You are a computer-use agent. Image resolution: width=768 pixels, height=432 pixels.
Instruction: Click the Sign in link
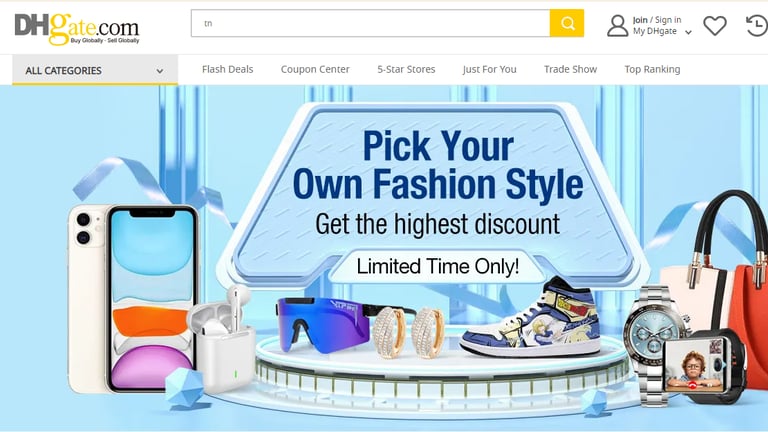[x=668, y=20]
